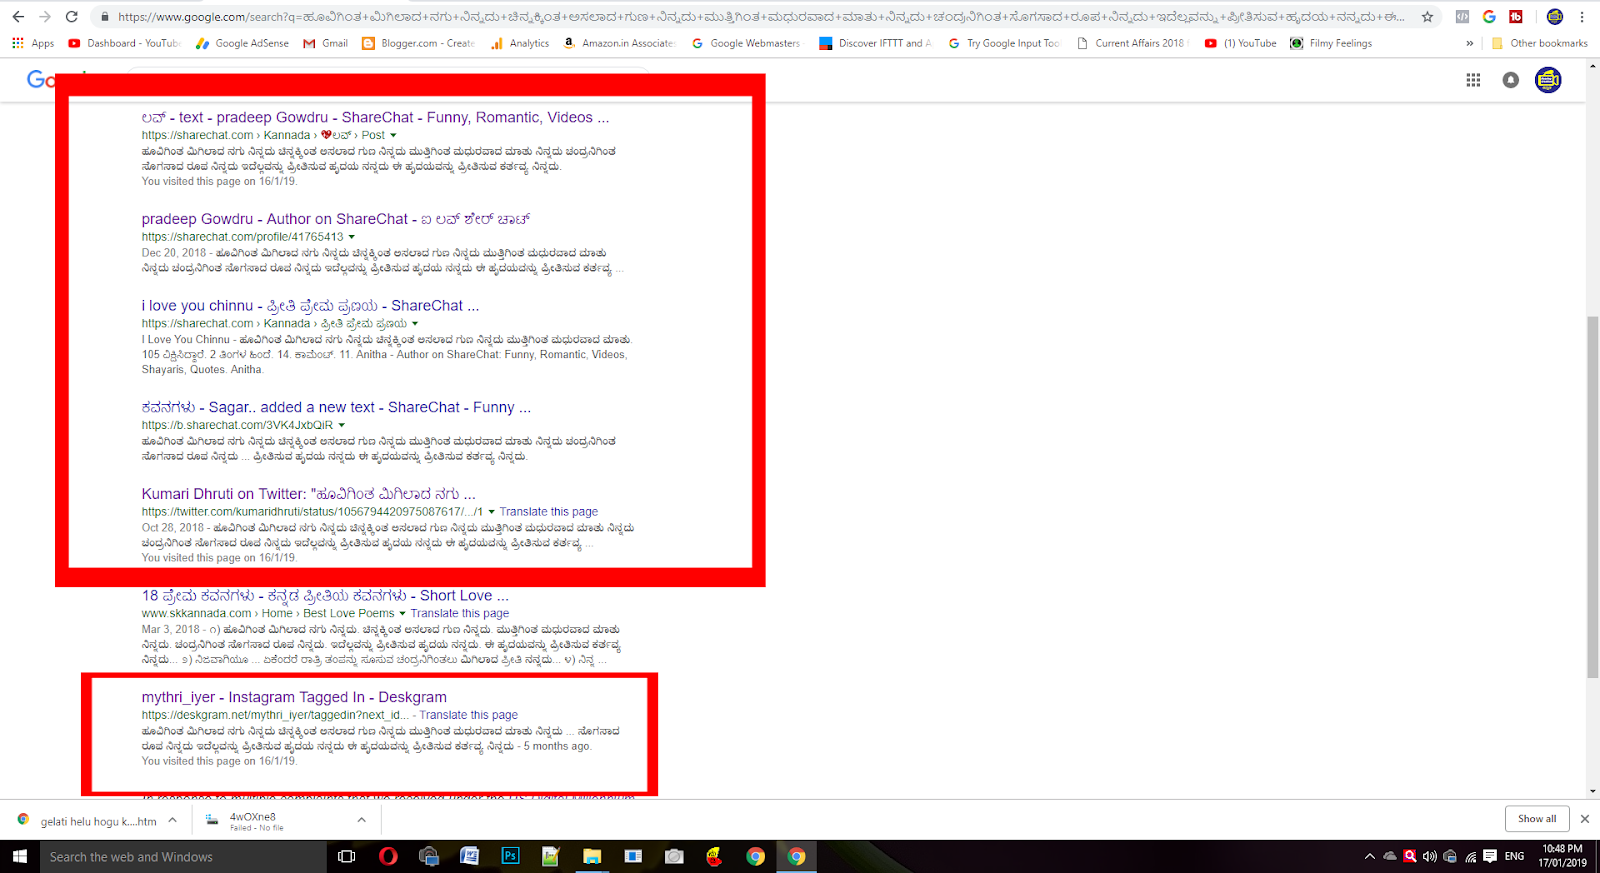
Task: Open the Chrome three-dot menu
Action: [1582, 17]
